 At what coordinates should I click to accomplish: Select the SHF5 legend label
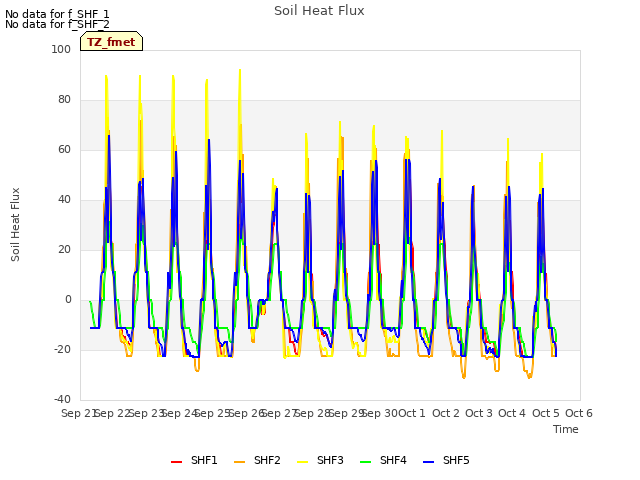click(x=456, y=460)
